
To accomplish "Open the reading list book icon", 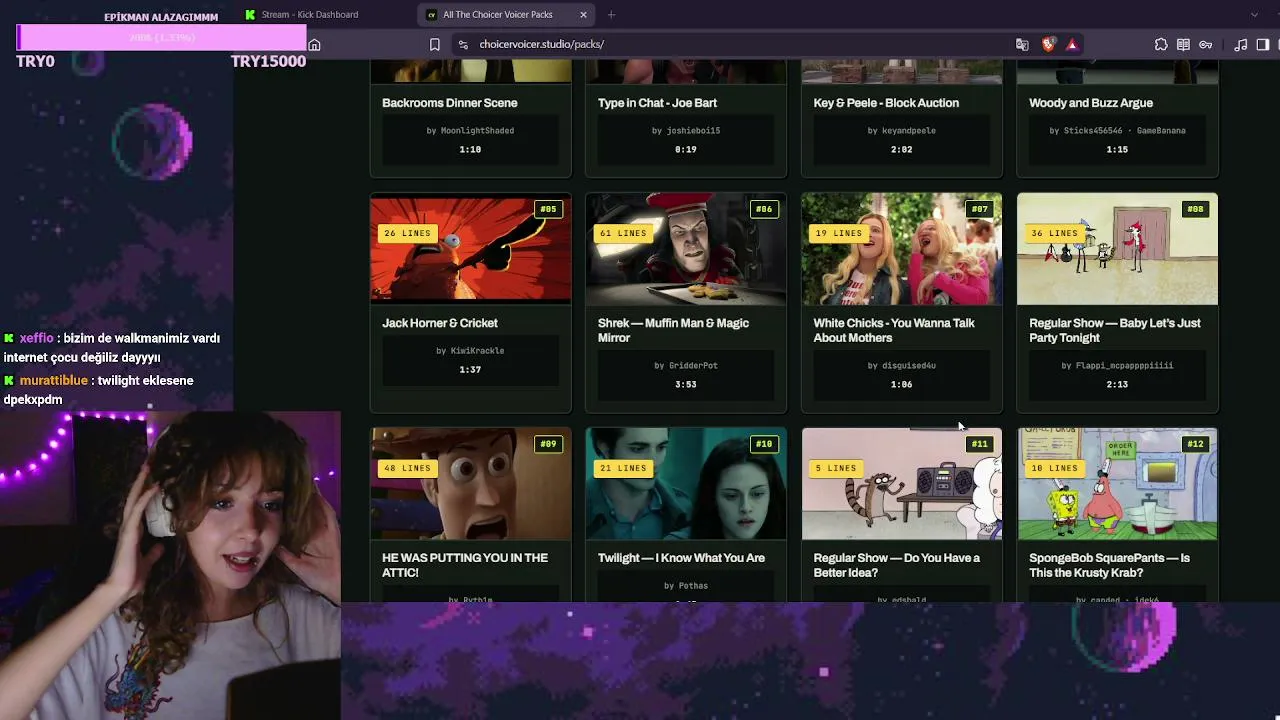I will pos(1183,44).
